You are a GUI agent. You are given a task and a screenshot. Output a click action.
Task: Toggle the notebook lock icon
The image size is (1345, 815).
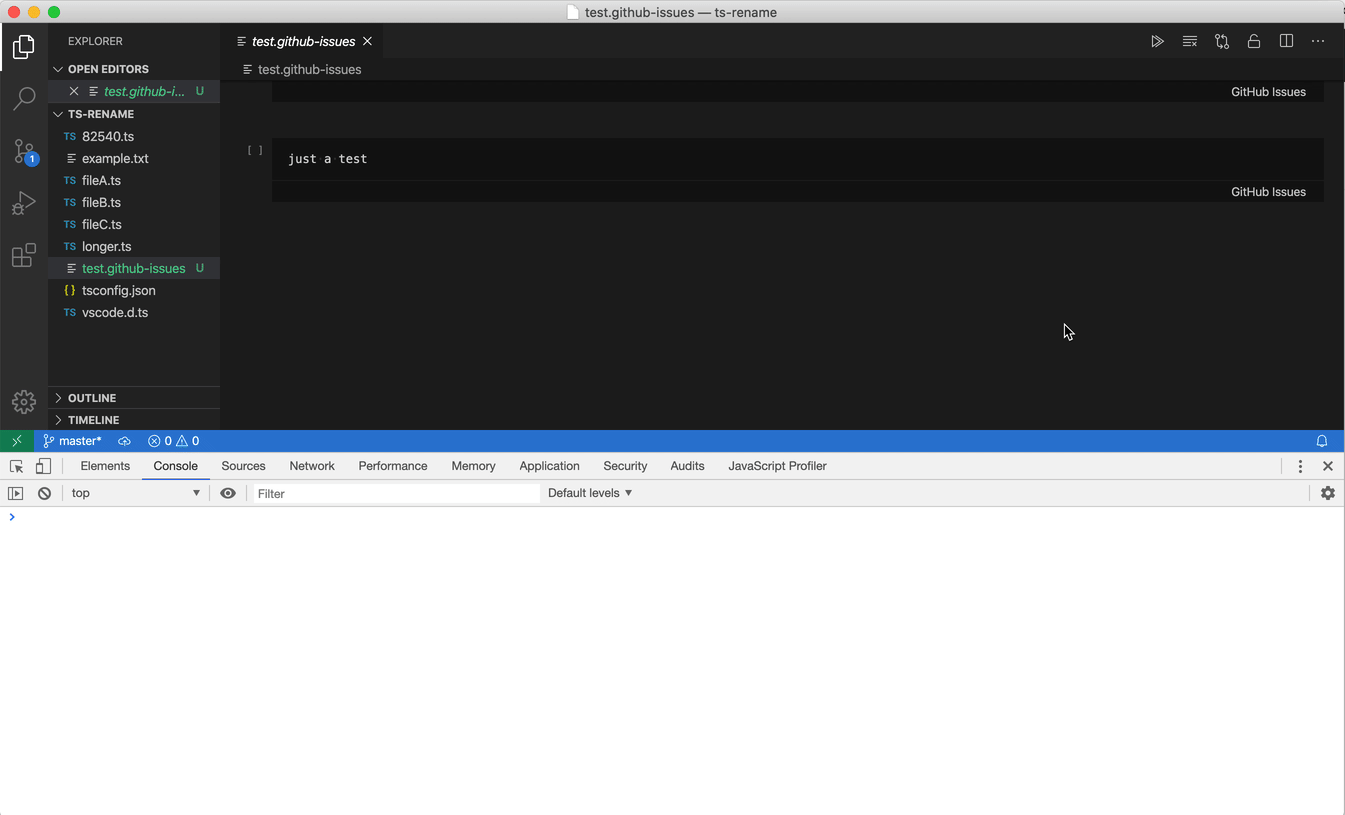pos(1253,41)
